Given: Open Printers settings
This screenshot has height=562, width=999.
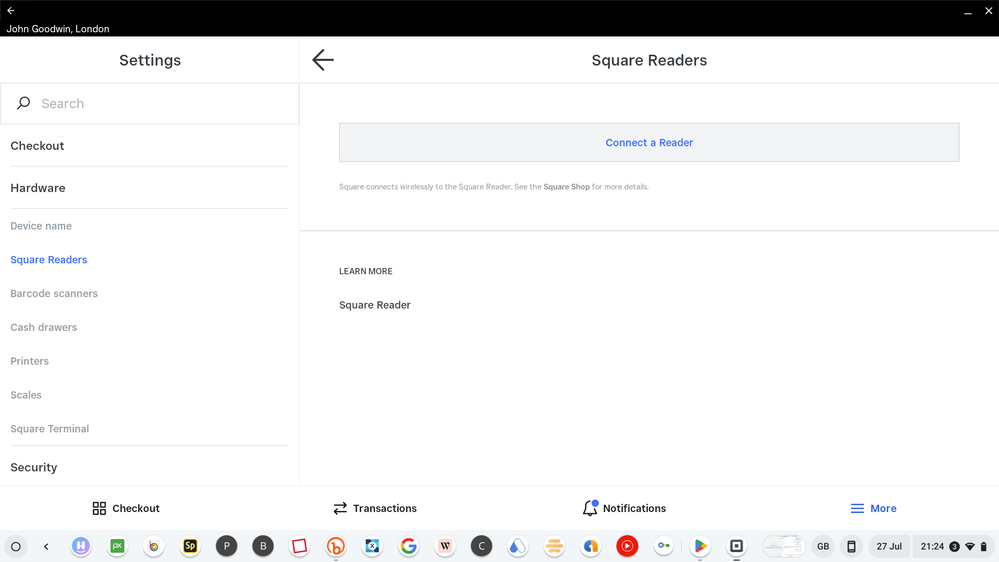Looking at the screenshot, I should click(30, 361).
